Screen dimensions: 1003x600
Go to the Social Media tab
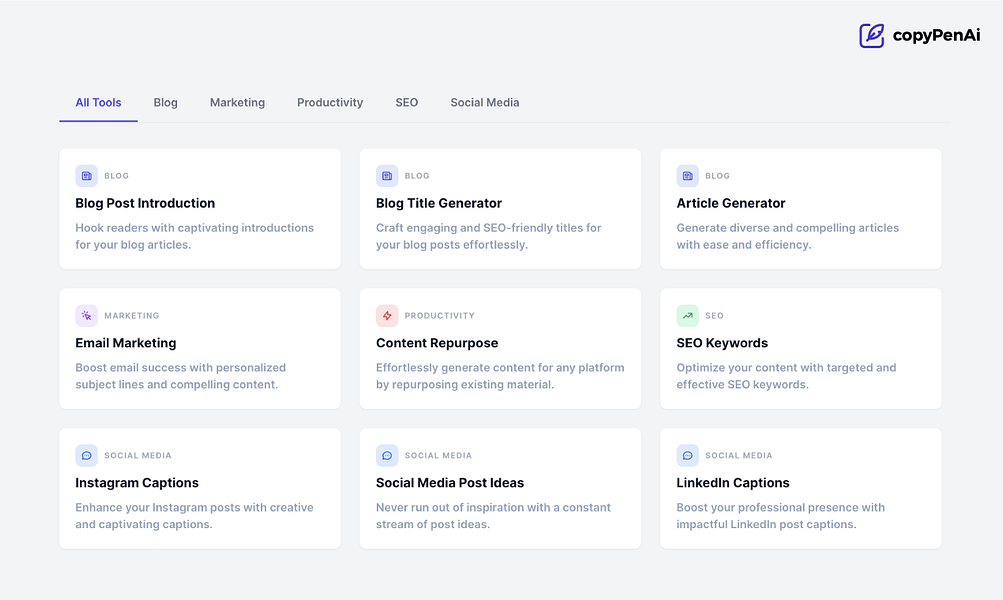click(485, 103)
